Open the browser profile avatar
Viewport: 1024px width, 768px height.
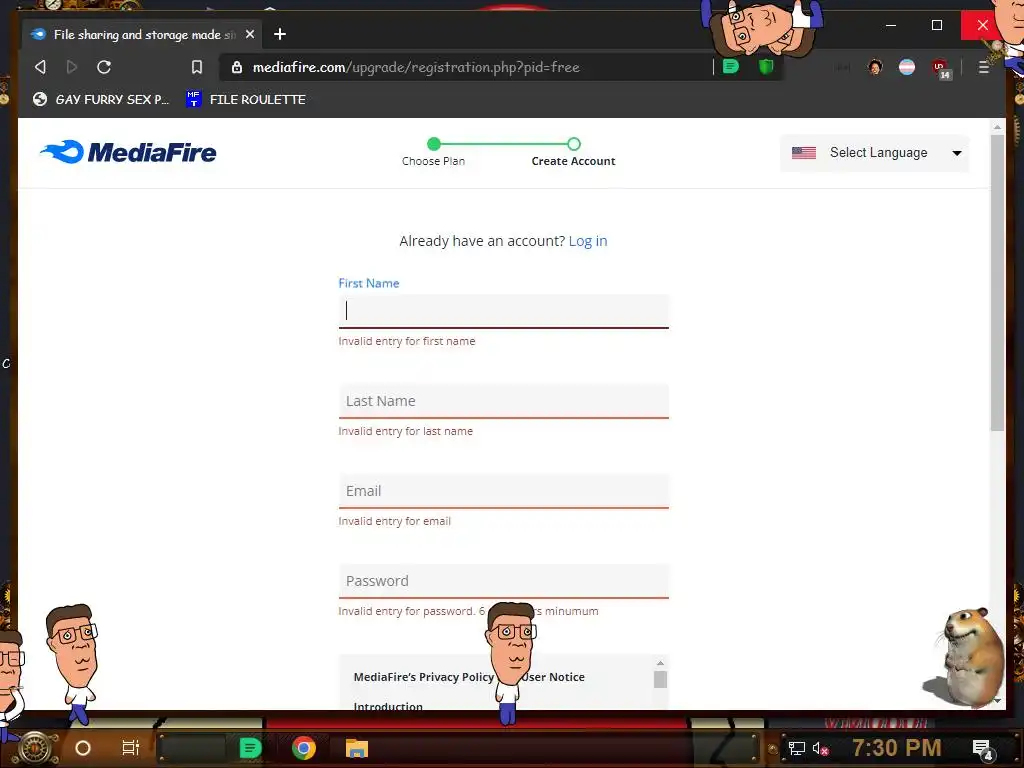pos(875,67)
